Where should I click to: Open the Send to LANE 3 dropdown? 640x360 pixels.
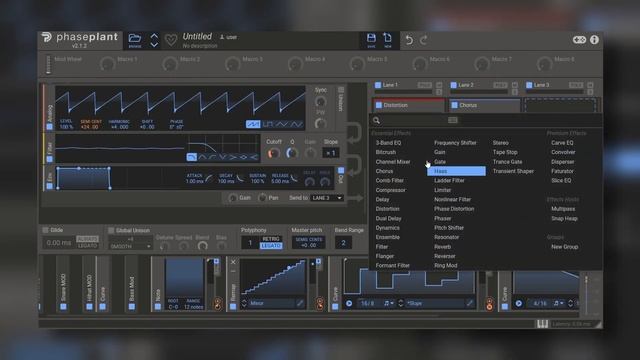coord(327,198)
